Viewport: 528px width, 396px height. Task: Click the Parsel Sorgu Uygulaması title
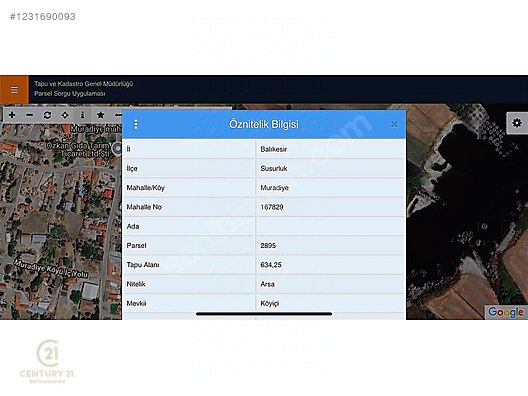tap(70, 94)
